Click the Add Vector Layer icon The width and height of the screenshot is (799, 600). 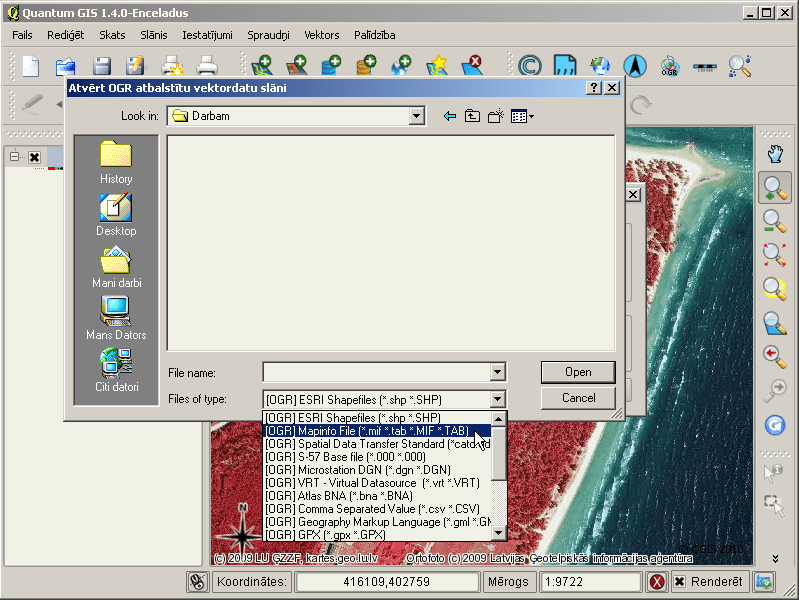tap(262, 66)
